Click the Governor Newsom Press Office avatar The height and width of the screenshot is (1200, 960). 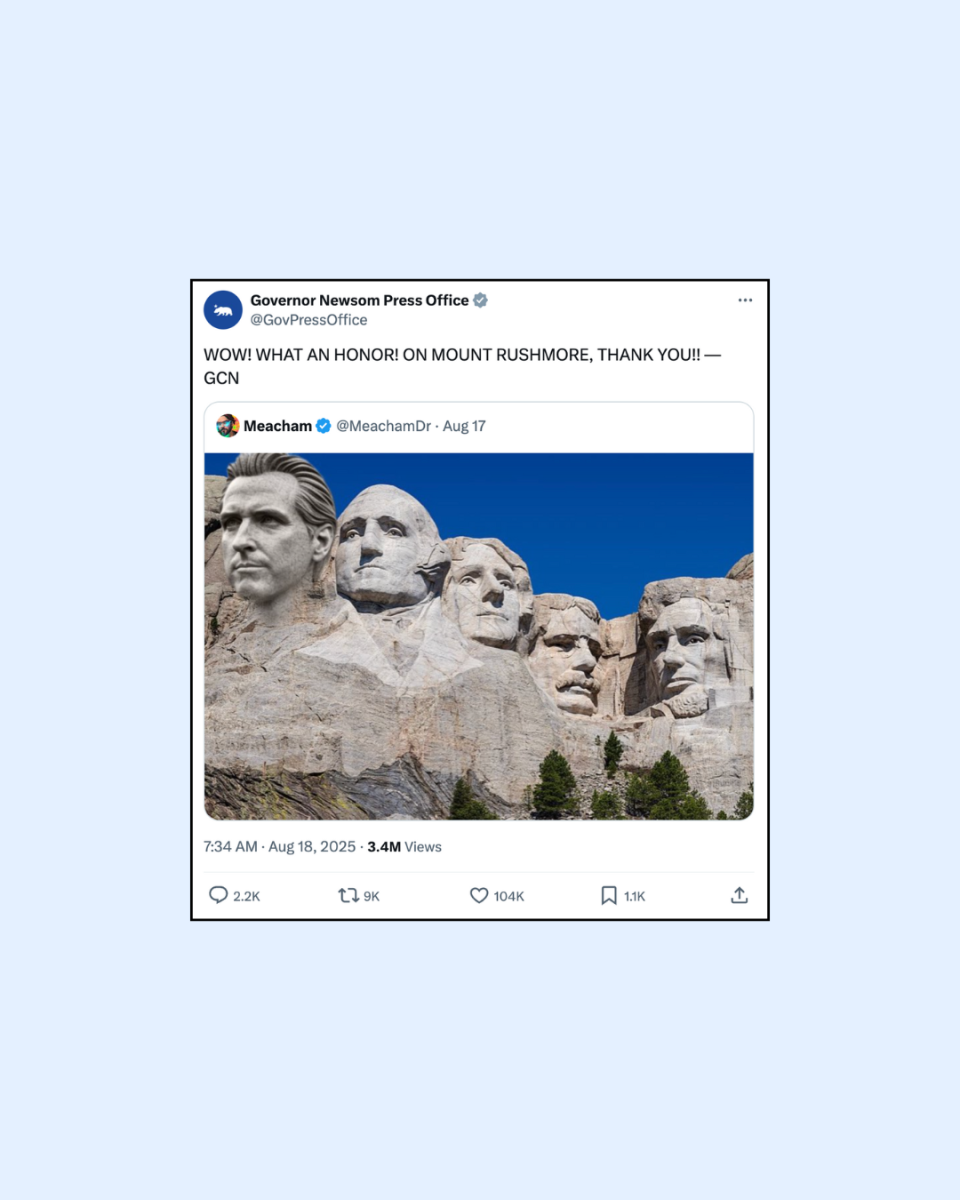[223, 310]
